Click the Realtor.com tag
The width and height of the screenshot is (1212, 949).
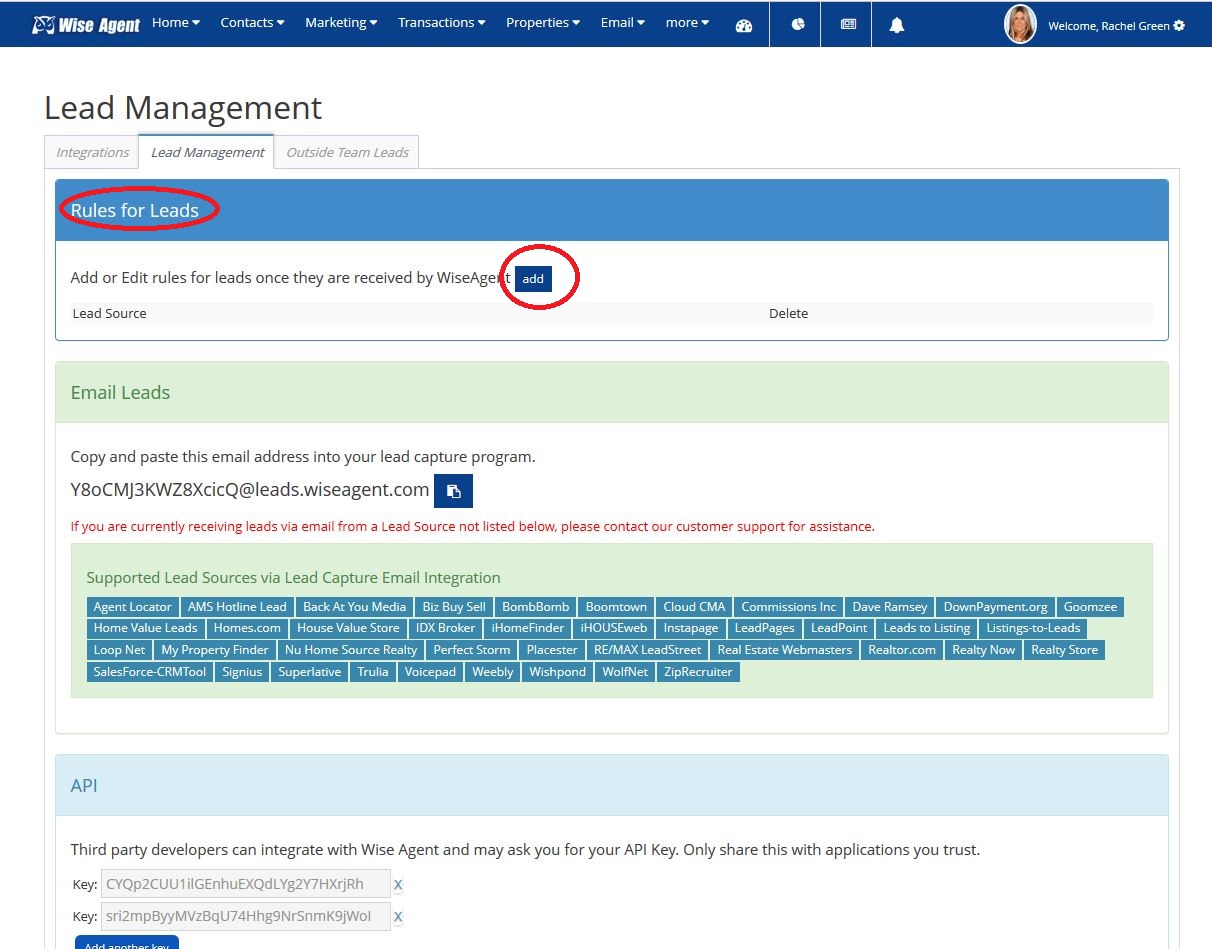(x=902, y=650)
